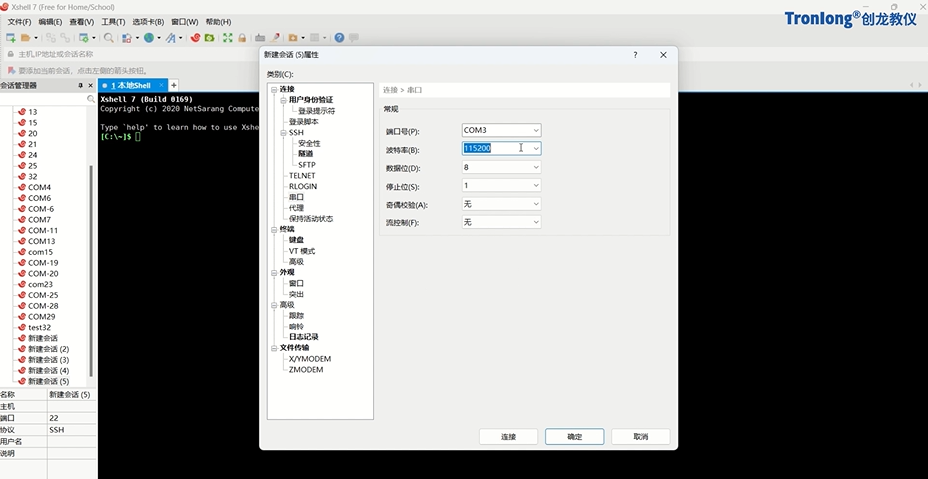Select 日志记录 in the category tree
The image size is (928, 479).
tap(304, 337)
